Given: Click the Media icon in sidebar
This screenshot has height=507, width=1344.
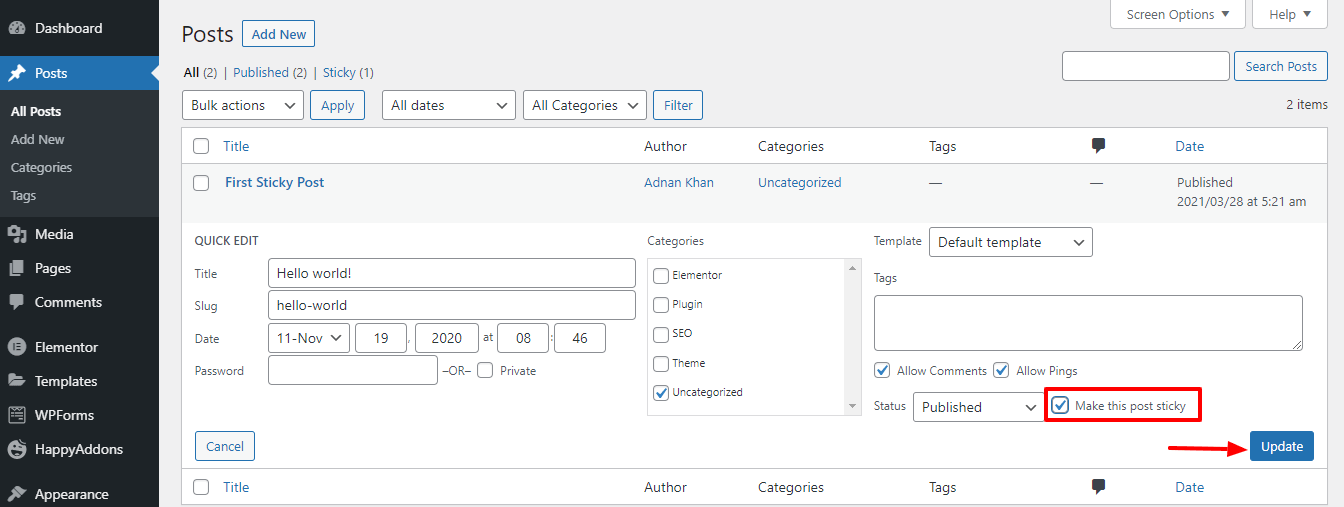Looking at the screenshot, I should [17, 234].
